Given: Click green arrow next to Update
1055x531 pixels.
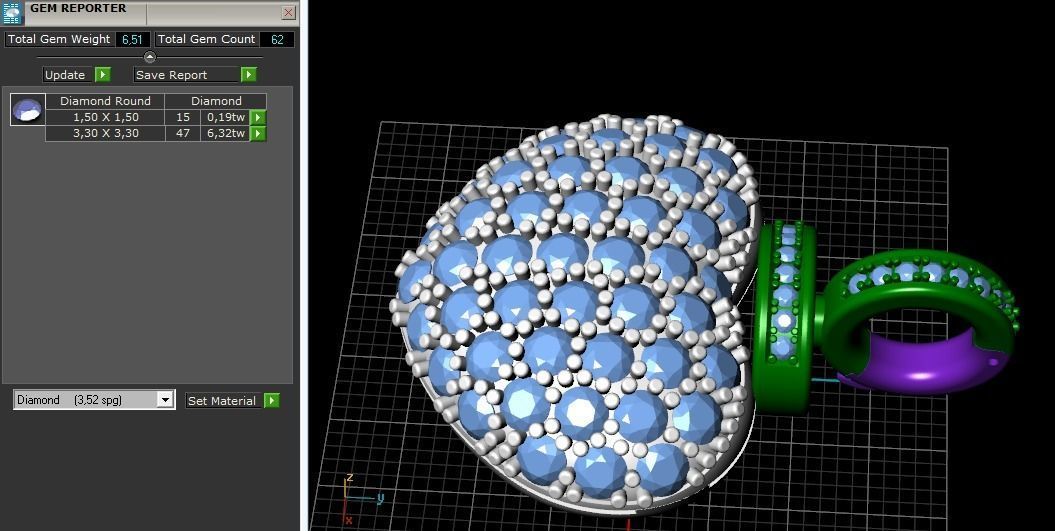Looking at the screenshot, I should [x=102, y=75].
